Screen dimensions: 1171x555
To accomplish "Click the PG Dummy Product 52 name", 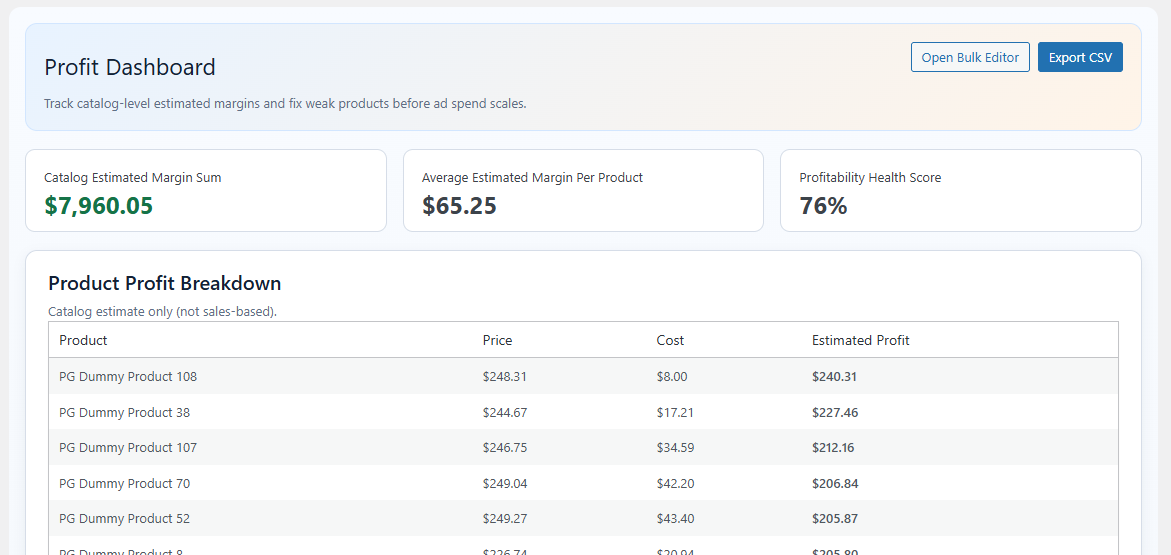I will click(124, 519).
